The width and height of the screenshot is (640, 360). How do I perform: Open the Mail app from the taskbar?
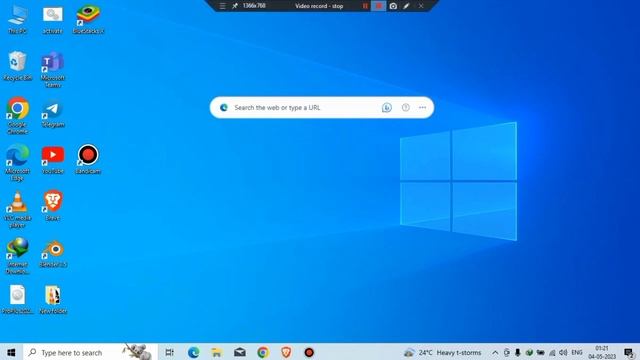(x=240, y=352)
